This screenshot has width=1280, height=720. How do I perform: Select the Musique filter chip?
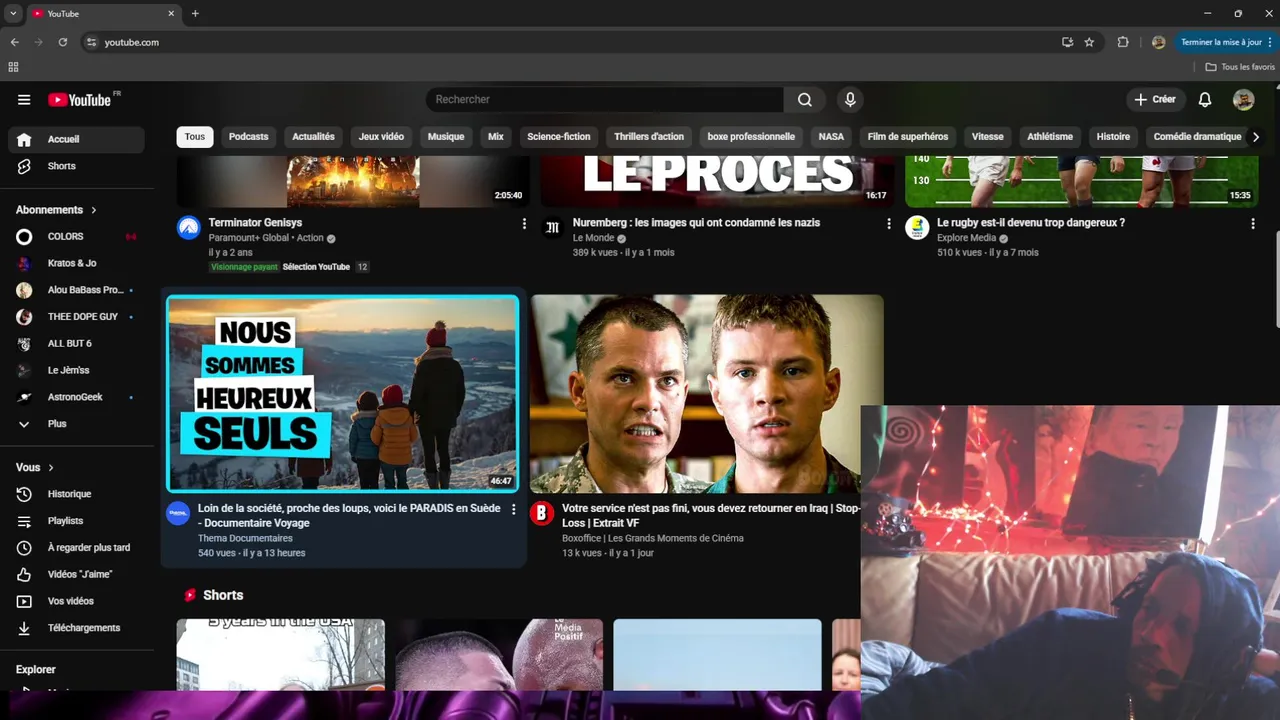coord(446,137)
